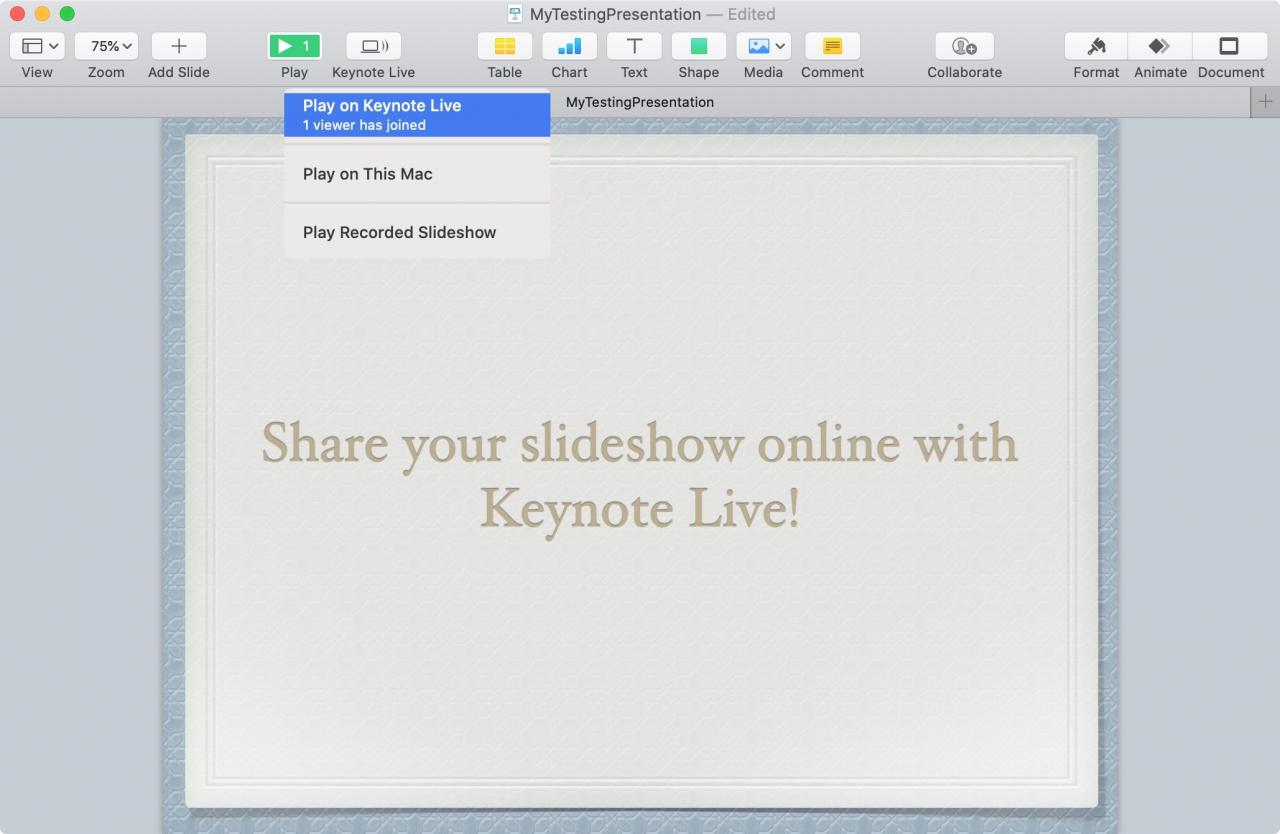Open the Document inspector
Screen dimensions: 1280x834
coord(1230,46)
